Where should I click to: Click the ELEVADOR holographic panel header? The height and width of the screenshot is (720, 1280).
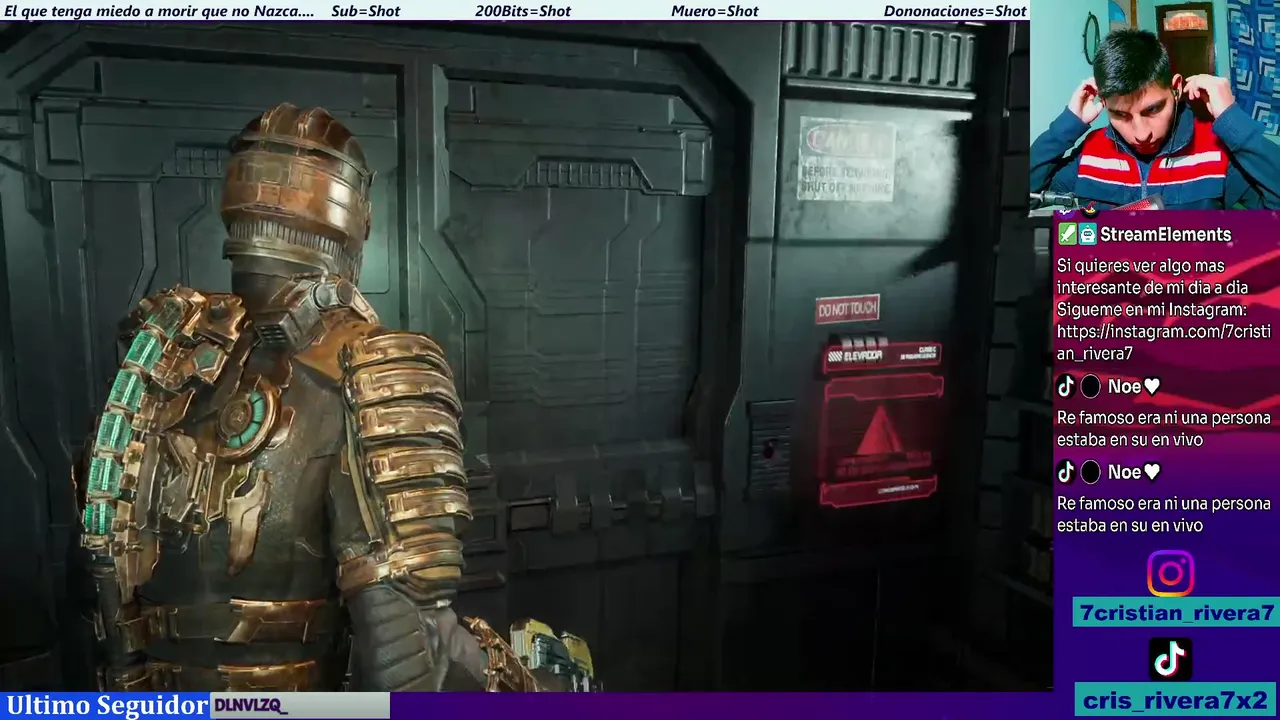click(881, 356)
